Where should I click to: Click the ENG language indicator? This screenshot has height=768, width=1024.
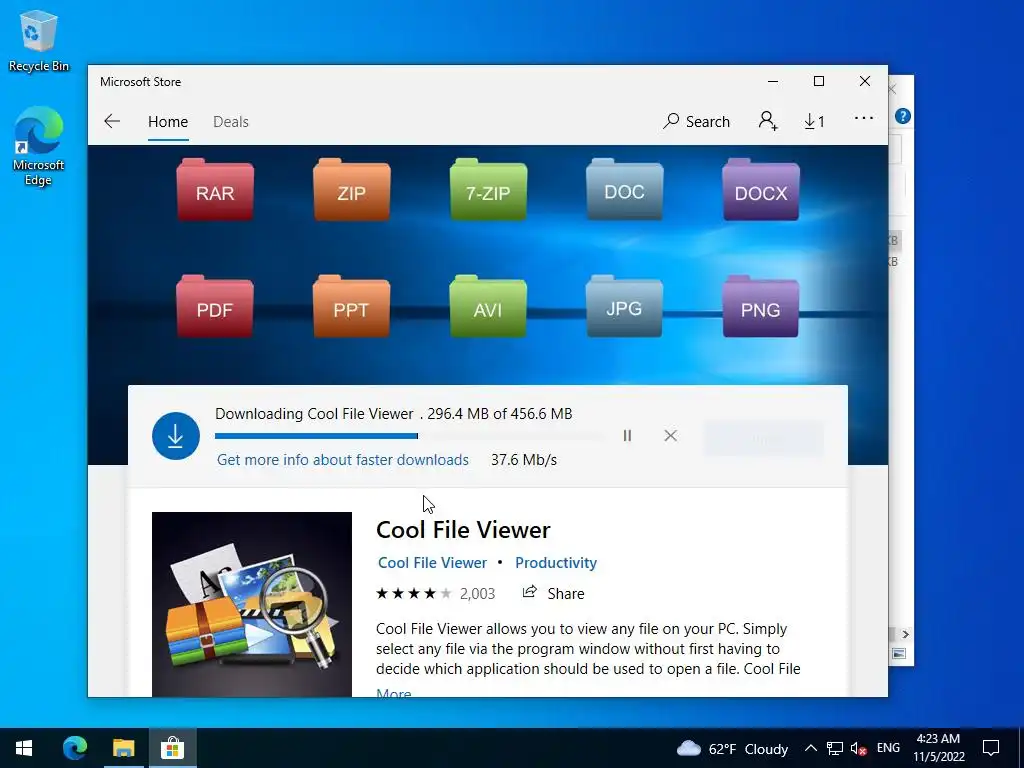pos(888,748)
